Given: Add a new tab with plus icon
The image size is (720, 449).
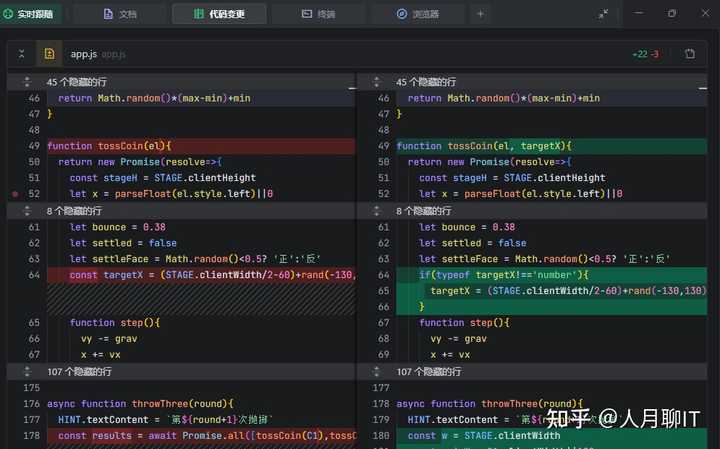Looking at the screenshot, I should coord(480,14).
